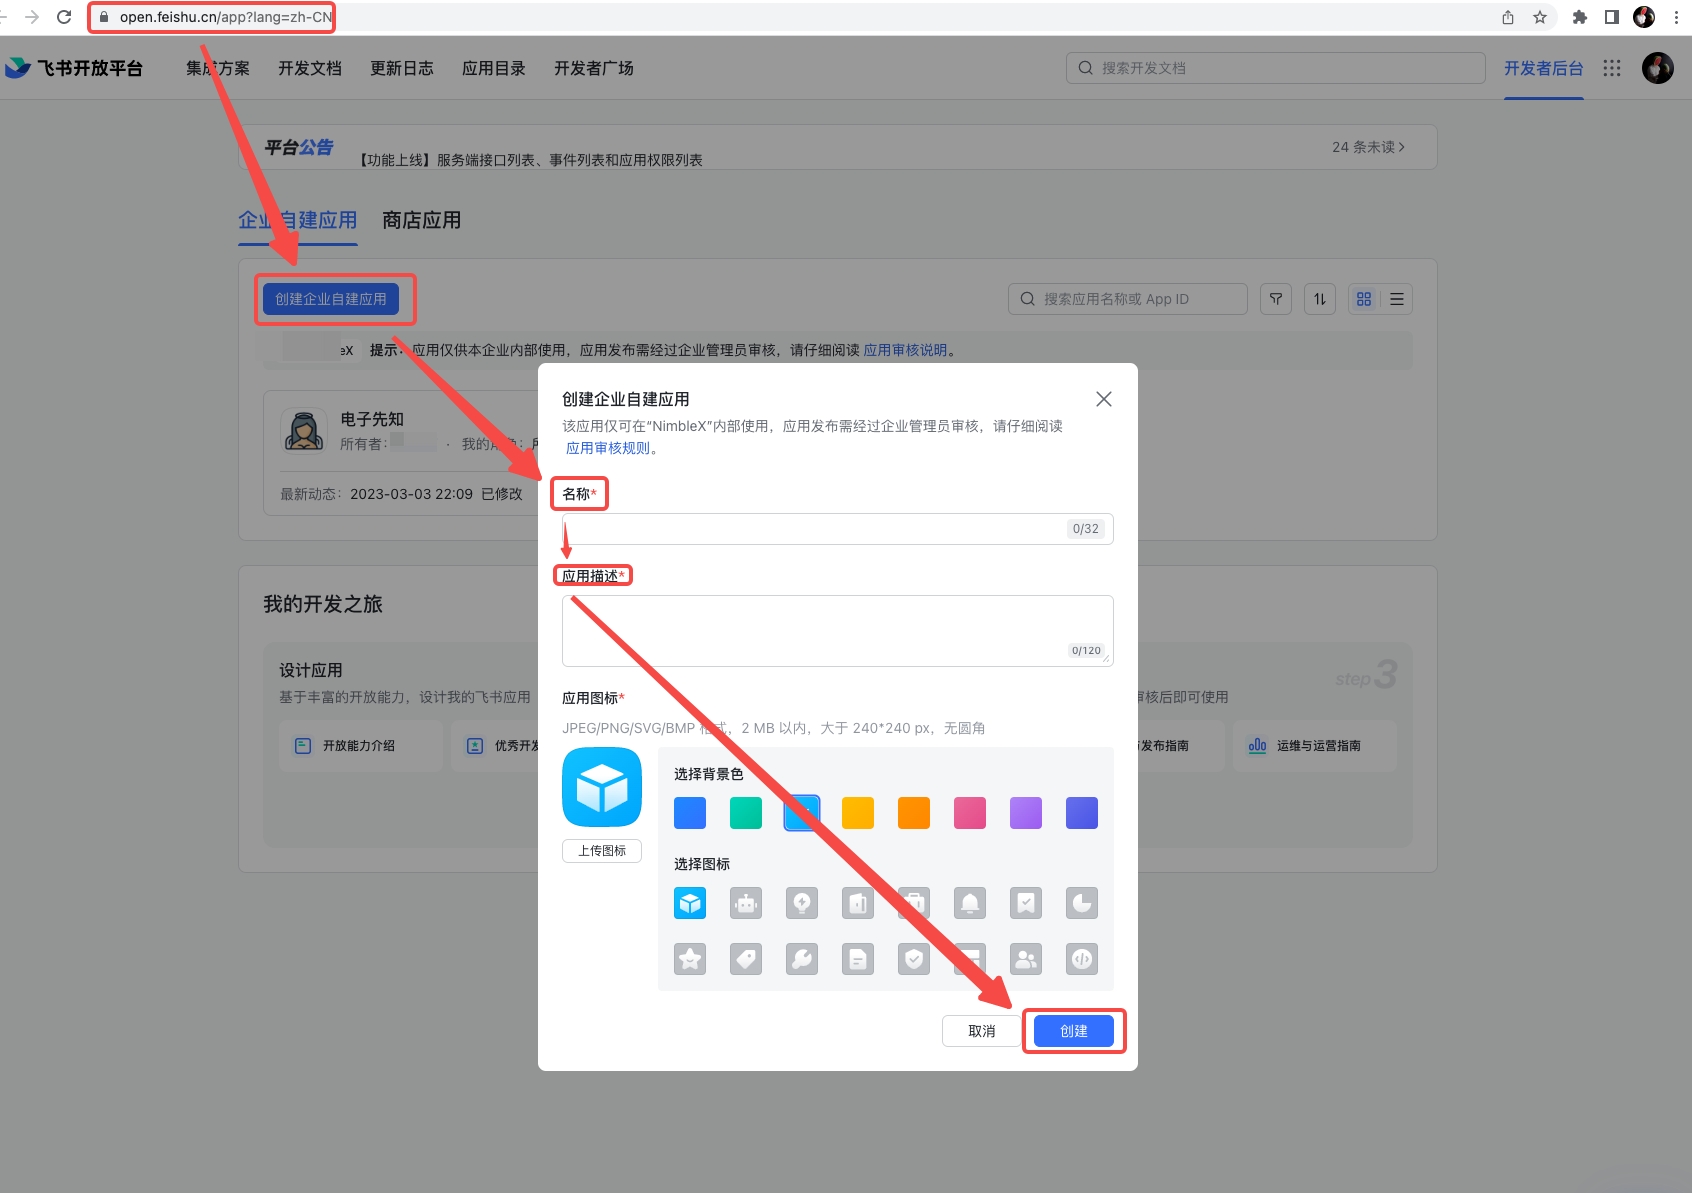Screen dimensions: 1692x1193
Task: Choose the indigo background color
Action: 1082,813
